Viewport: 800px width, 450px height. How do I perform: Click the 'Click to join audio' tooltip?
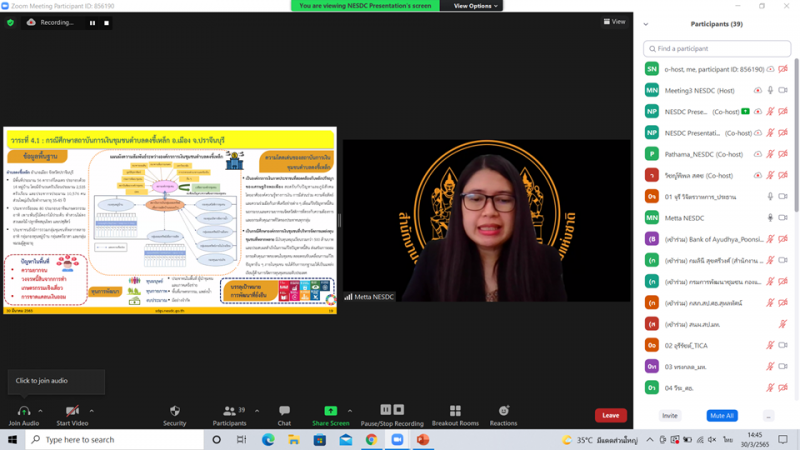56,381
